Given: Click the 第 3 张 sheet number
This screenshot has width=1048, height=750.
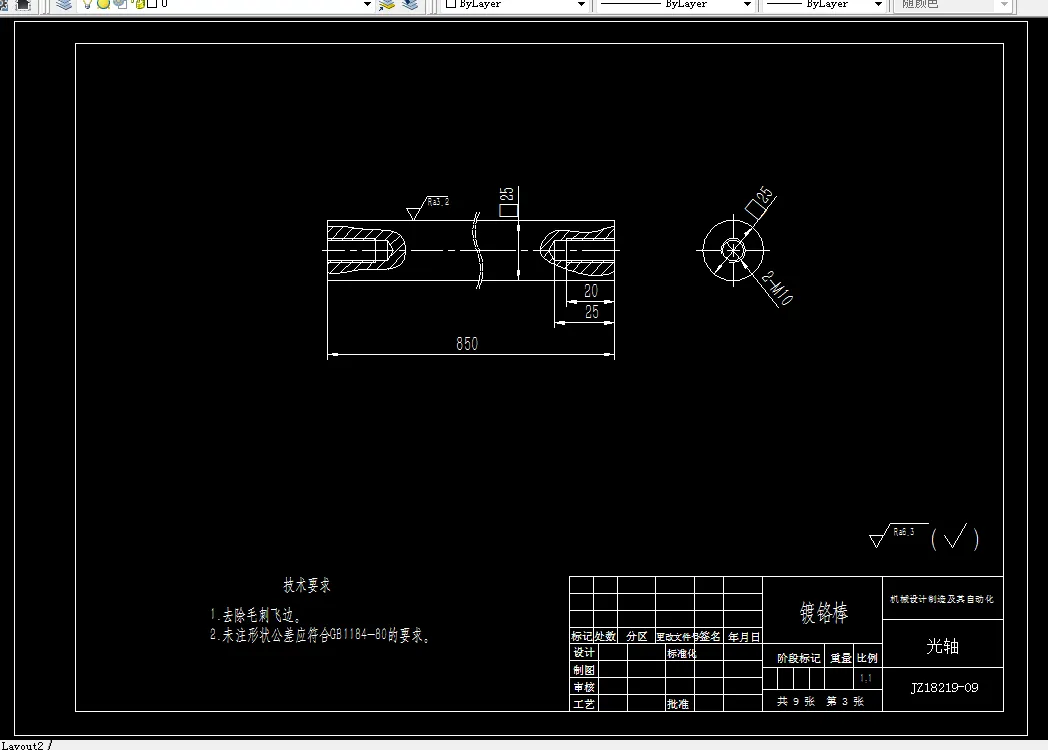Looking at the screenshot, I should (x=845, y=701).
